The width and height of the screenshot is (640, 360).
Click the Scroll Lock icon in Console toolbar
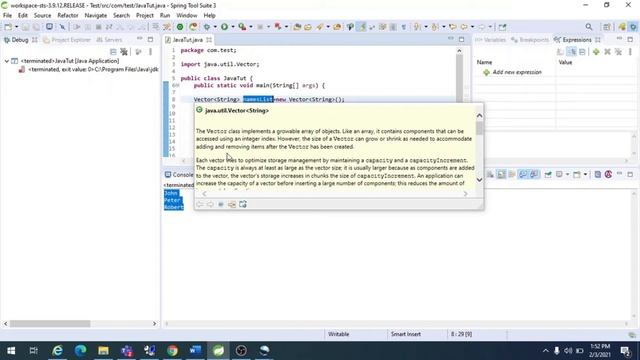click(x=501, y=174)
